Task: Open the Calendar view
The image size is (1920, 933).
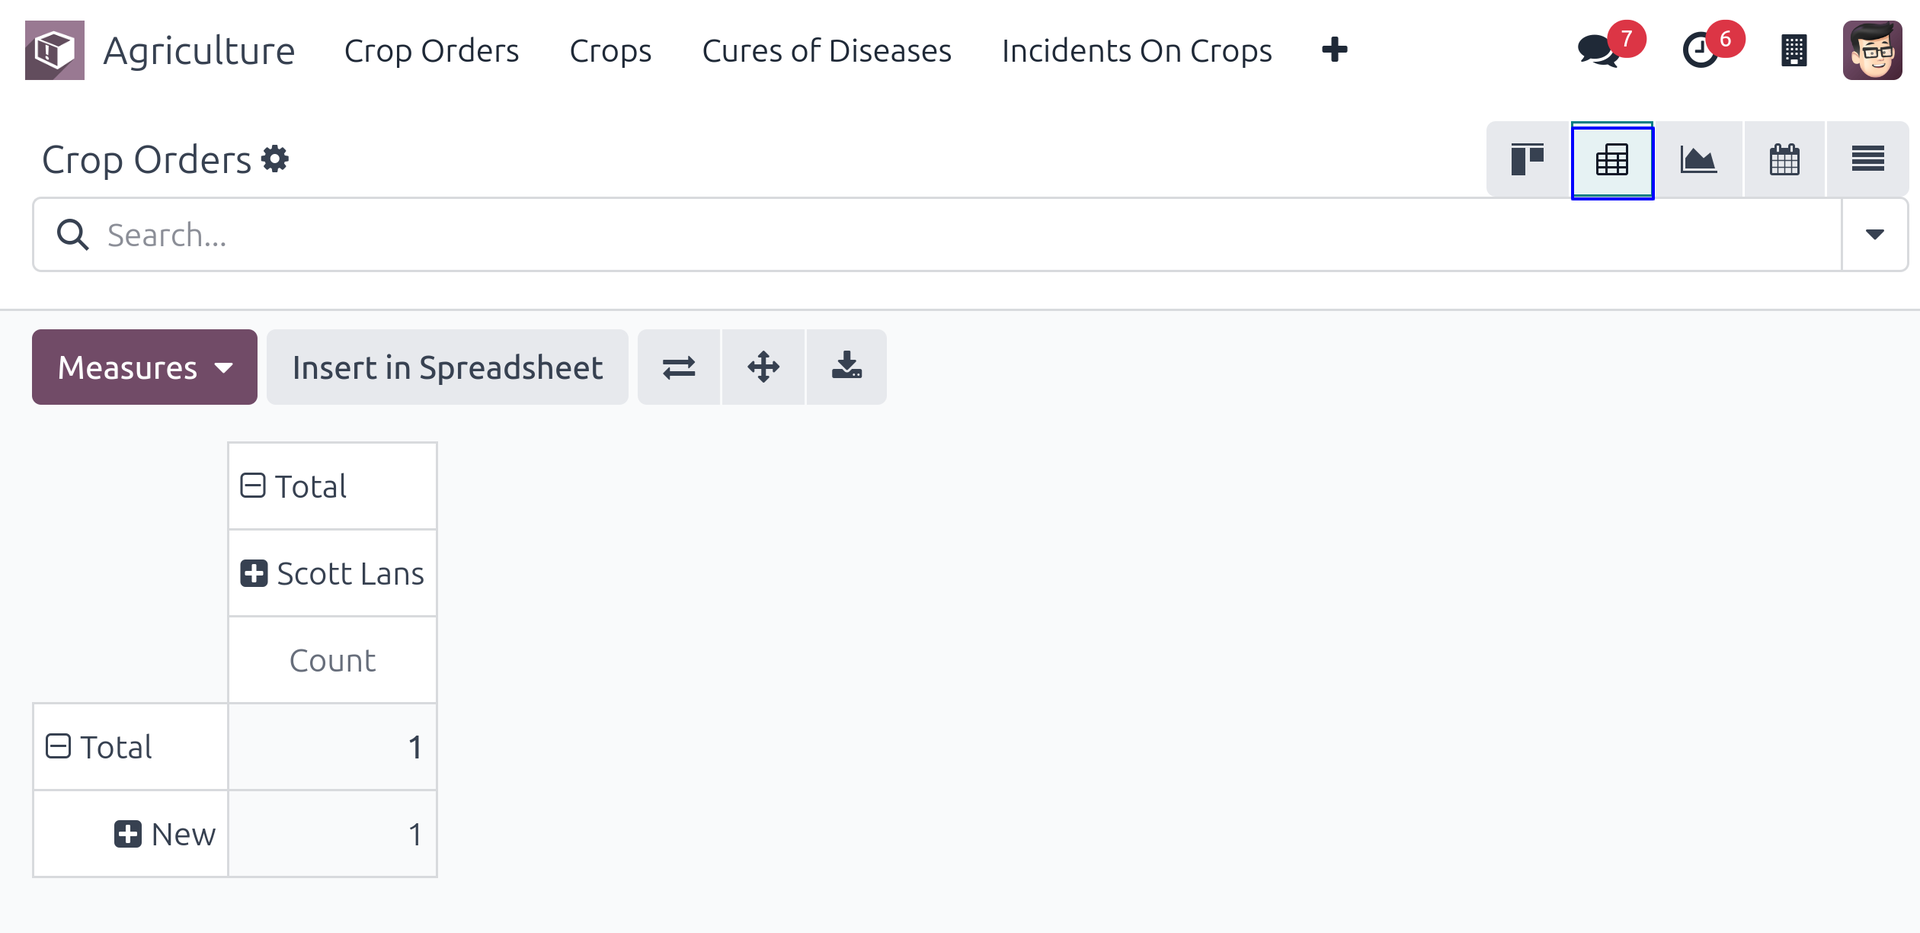Action: tap(1784, 160)
